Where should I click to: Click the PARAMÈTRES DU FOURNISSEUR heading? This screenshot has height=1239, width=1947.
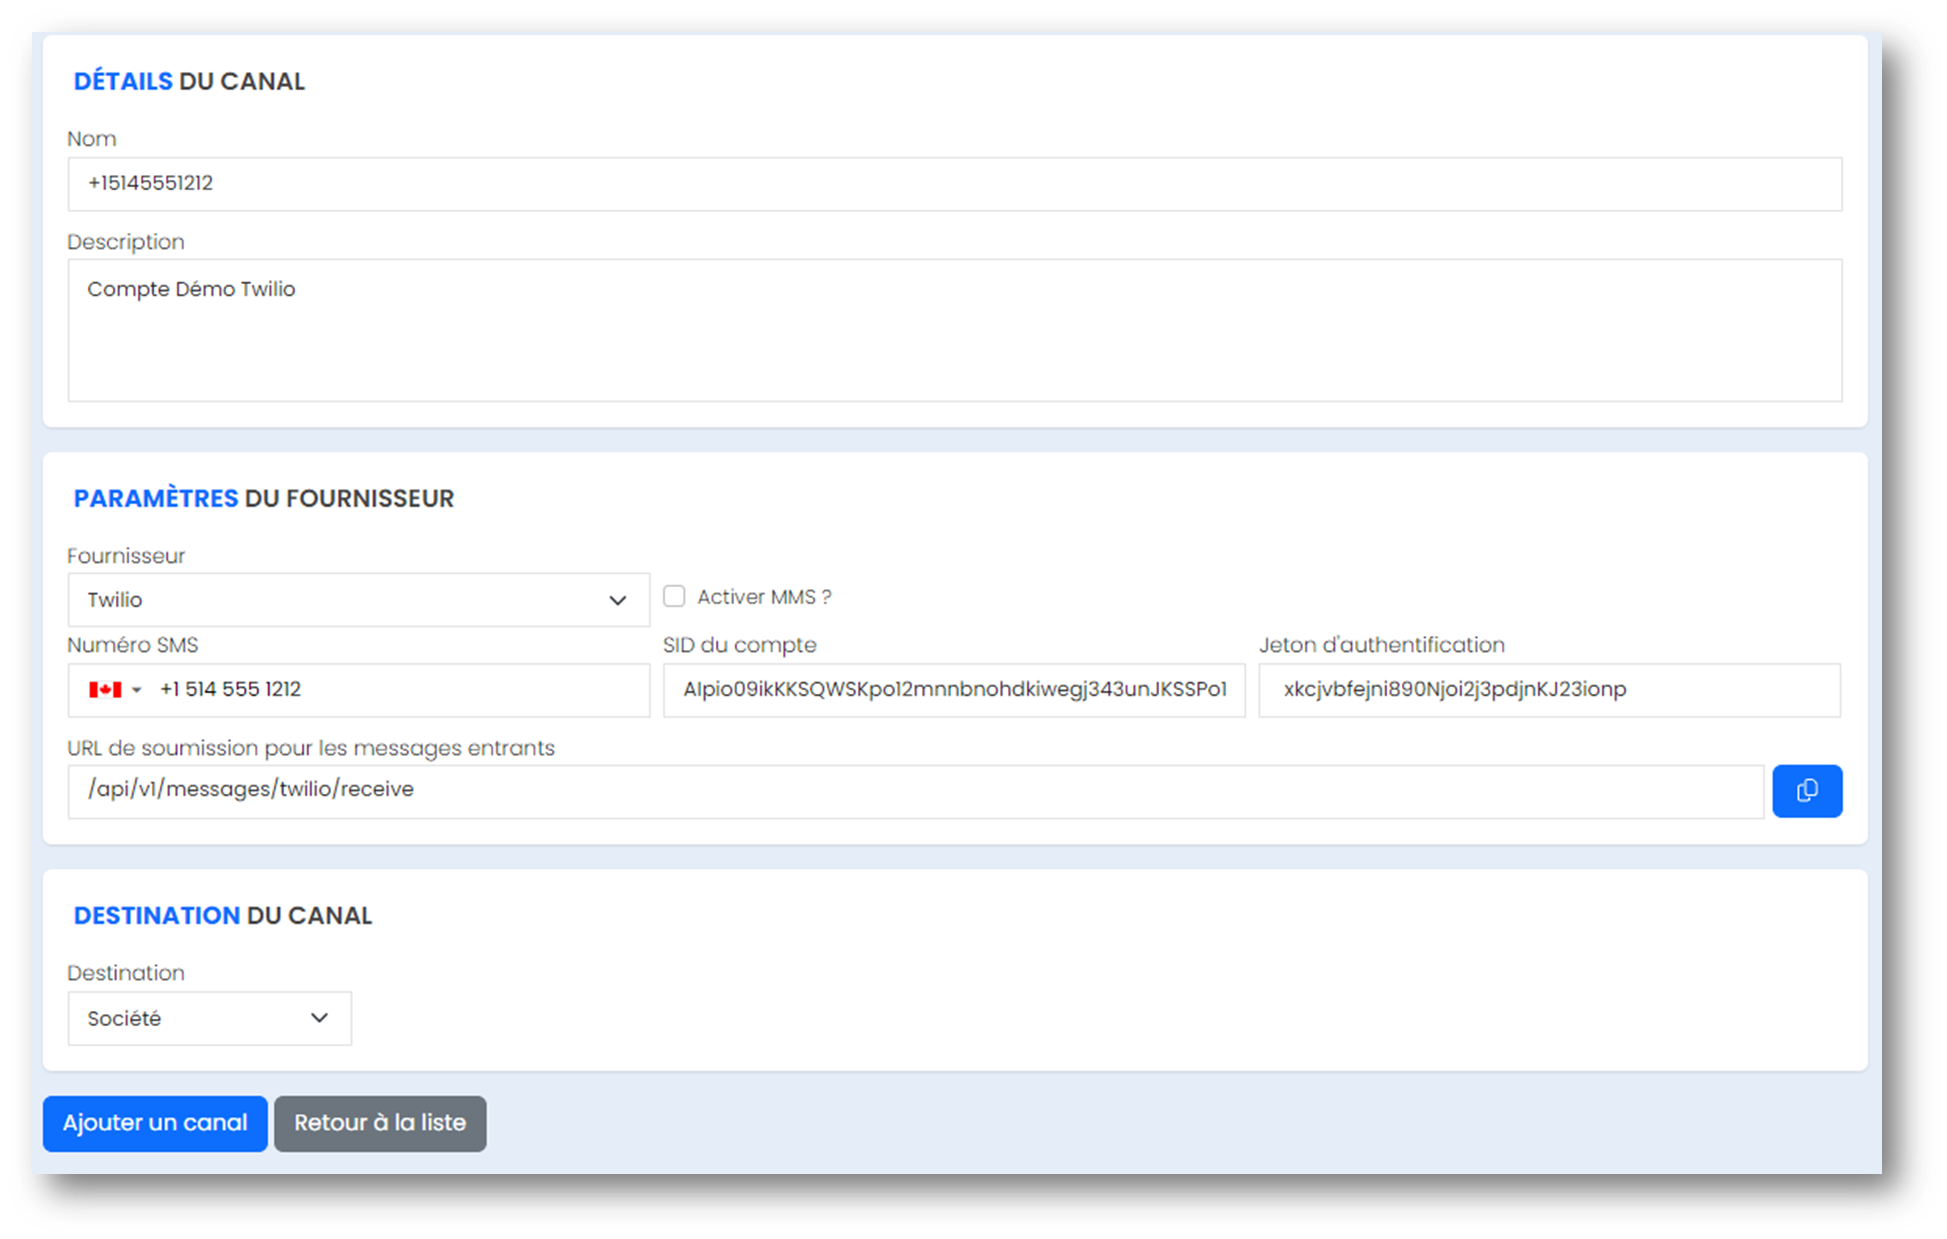pos(264,498)
